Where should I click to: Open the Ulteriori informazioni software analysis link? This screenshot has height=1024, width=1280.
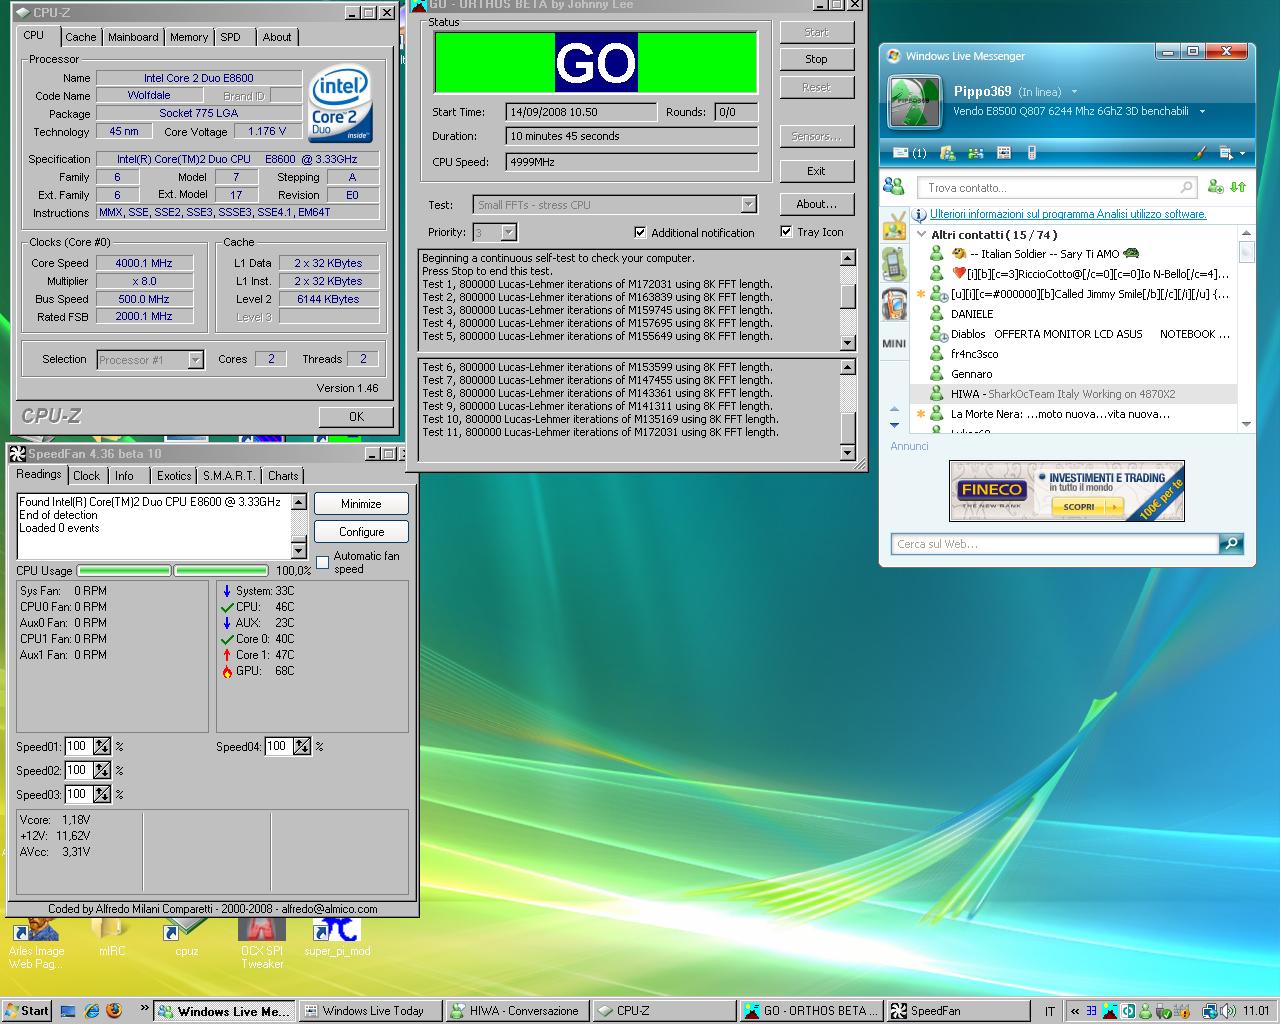[x=1068, y=214]
